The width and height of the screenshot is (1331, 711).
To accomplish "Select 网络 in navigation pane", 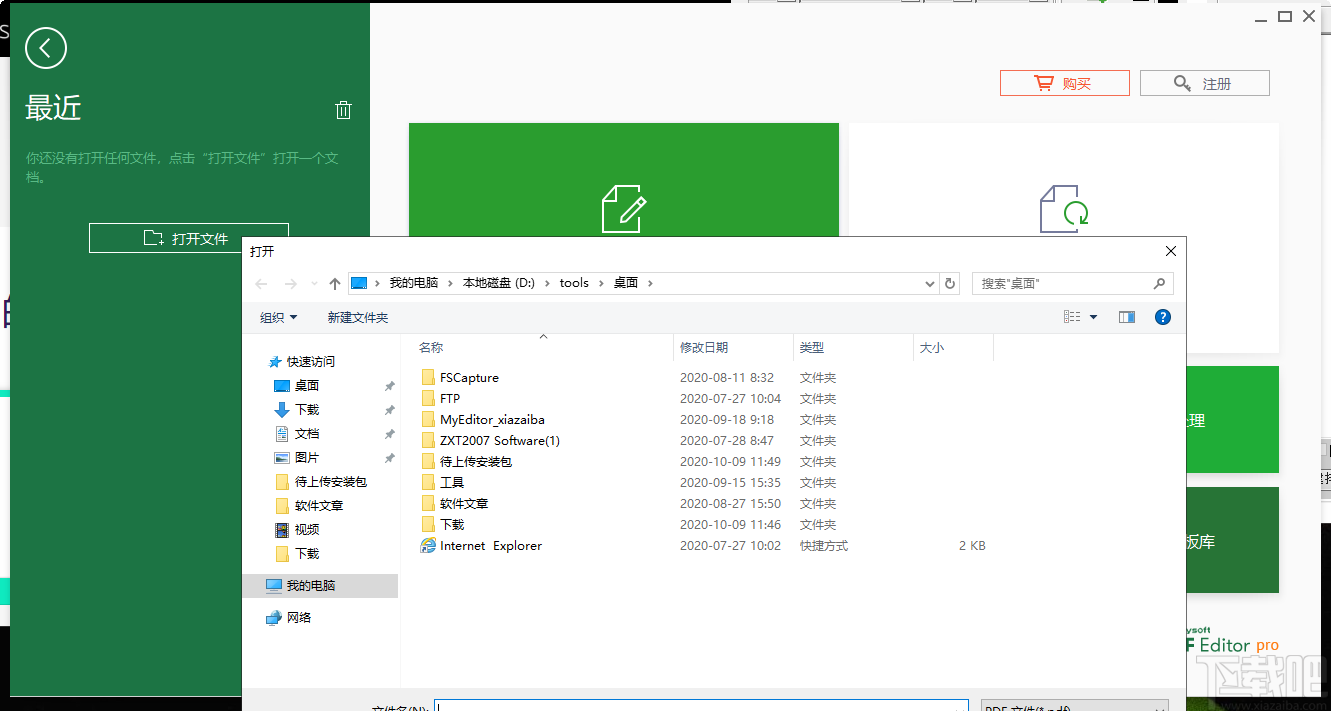I will (299, 618).
